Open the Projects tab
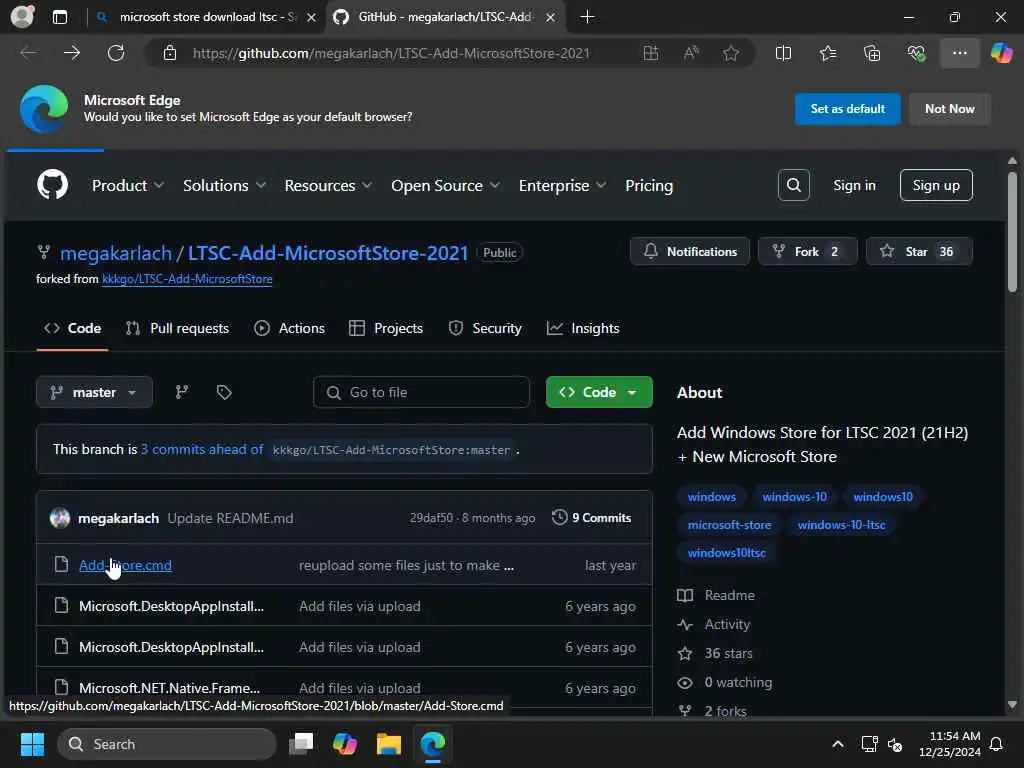Image resolution: width=1024 pixels, height=768 pixels. point(386,328)
